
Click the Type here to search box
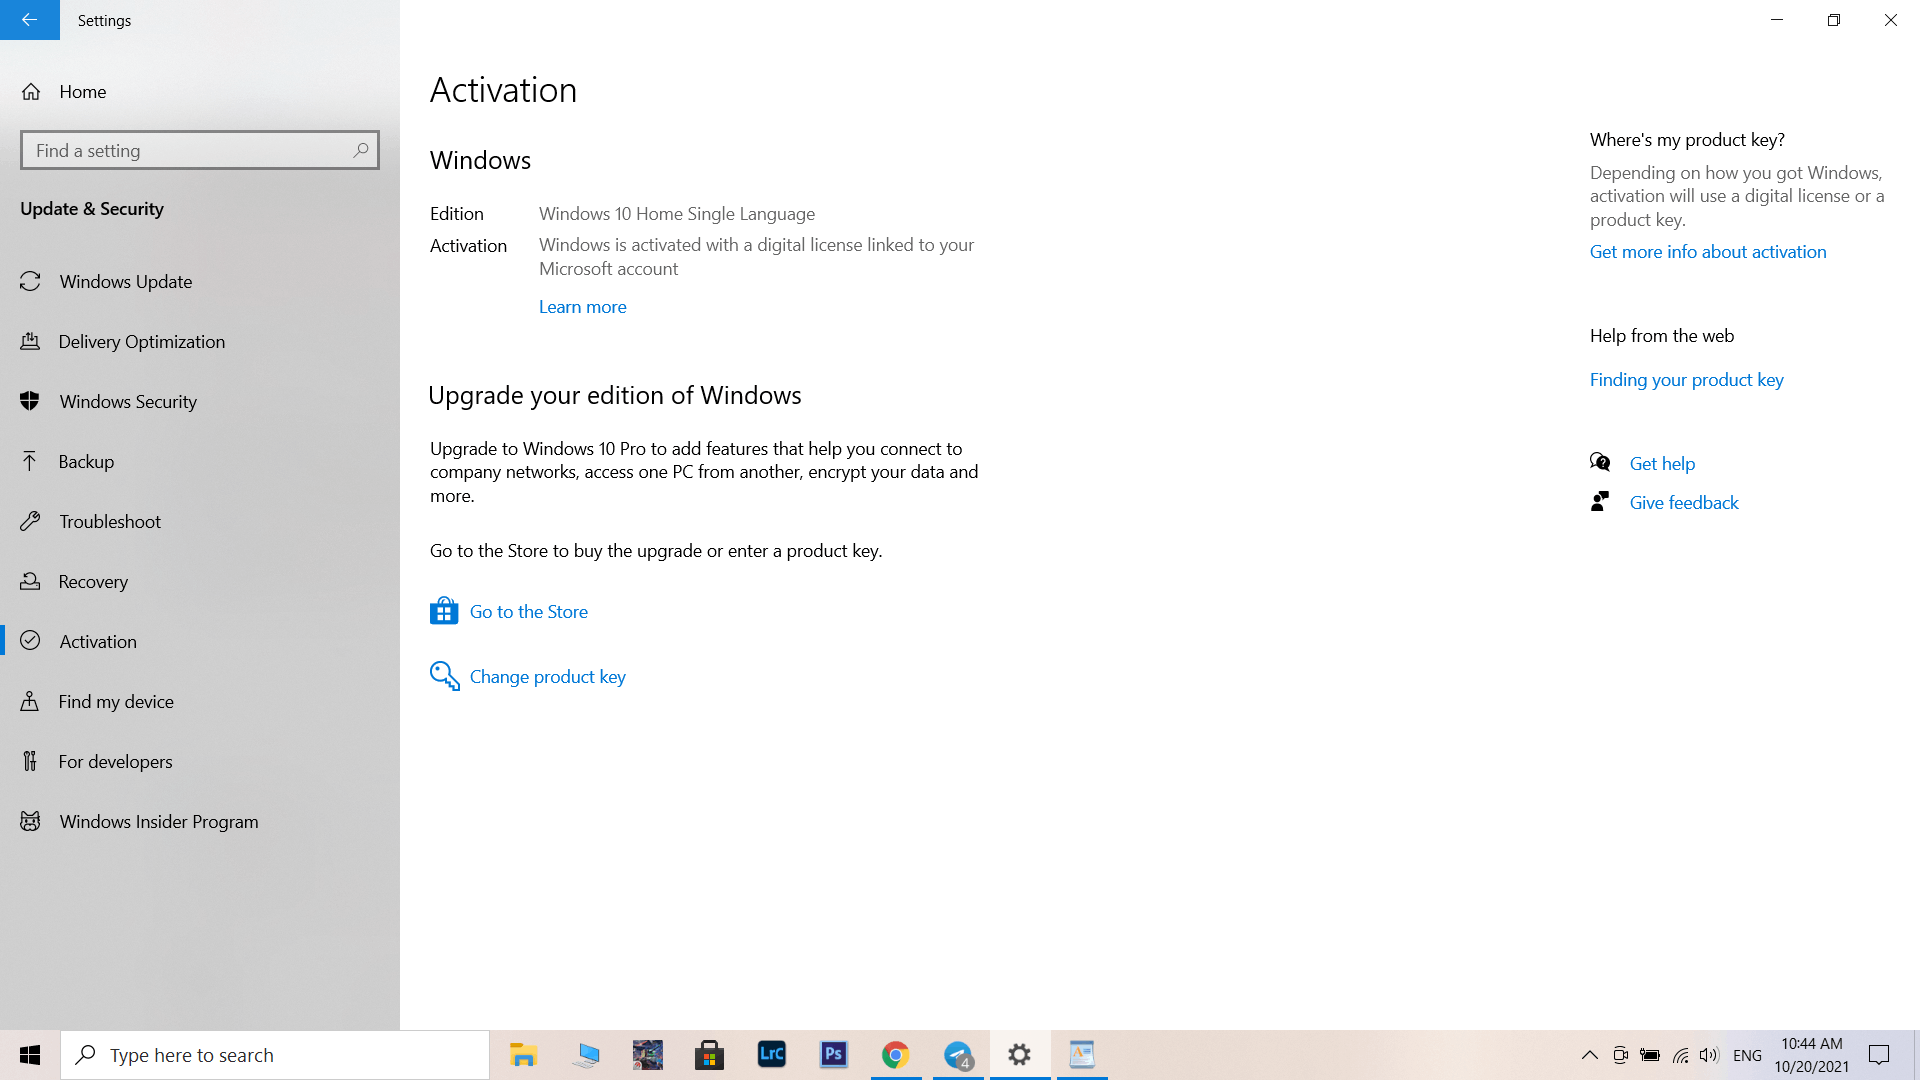point(275,1055)
